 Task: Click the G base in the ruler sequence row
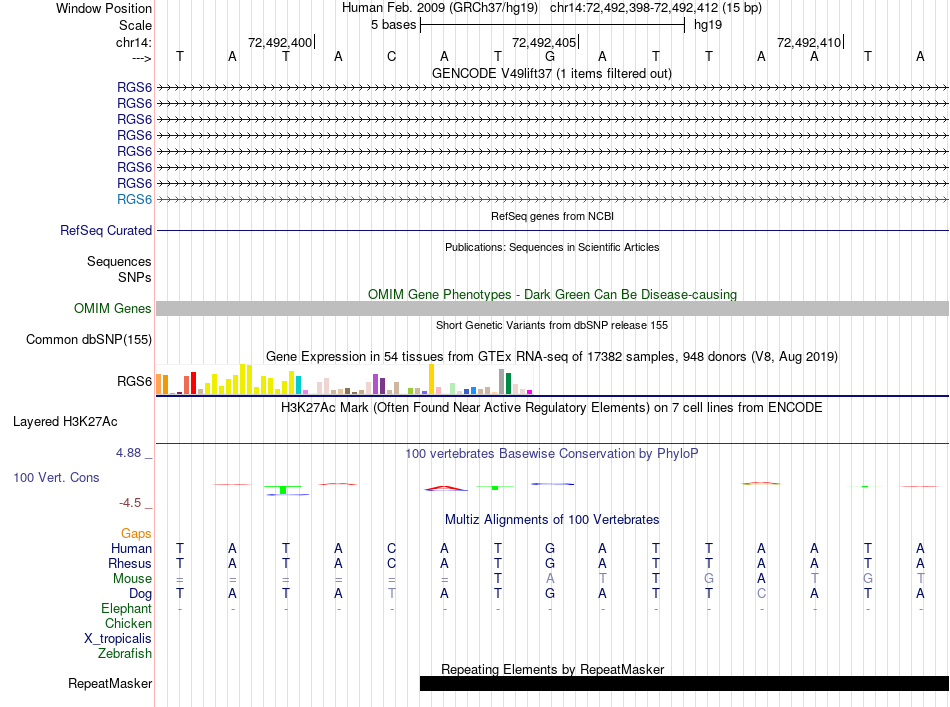[550, 56]
